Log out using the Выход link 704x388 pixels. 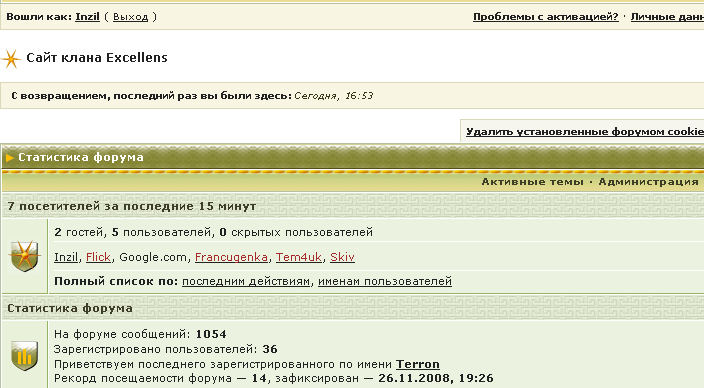[x=130, y=17]
